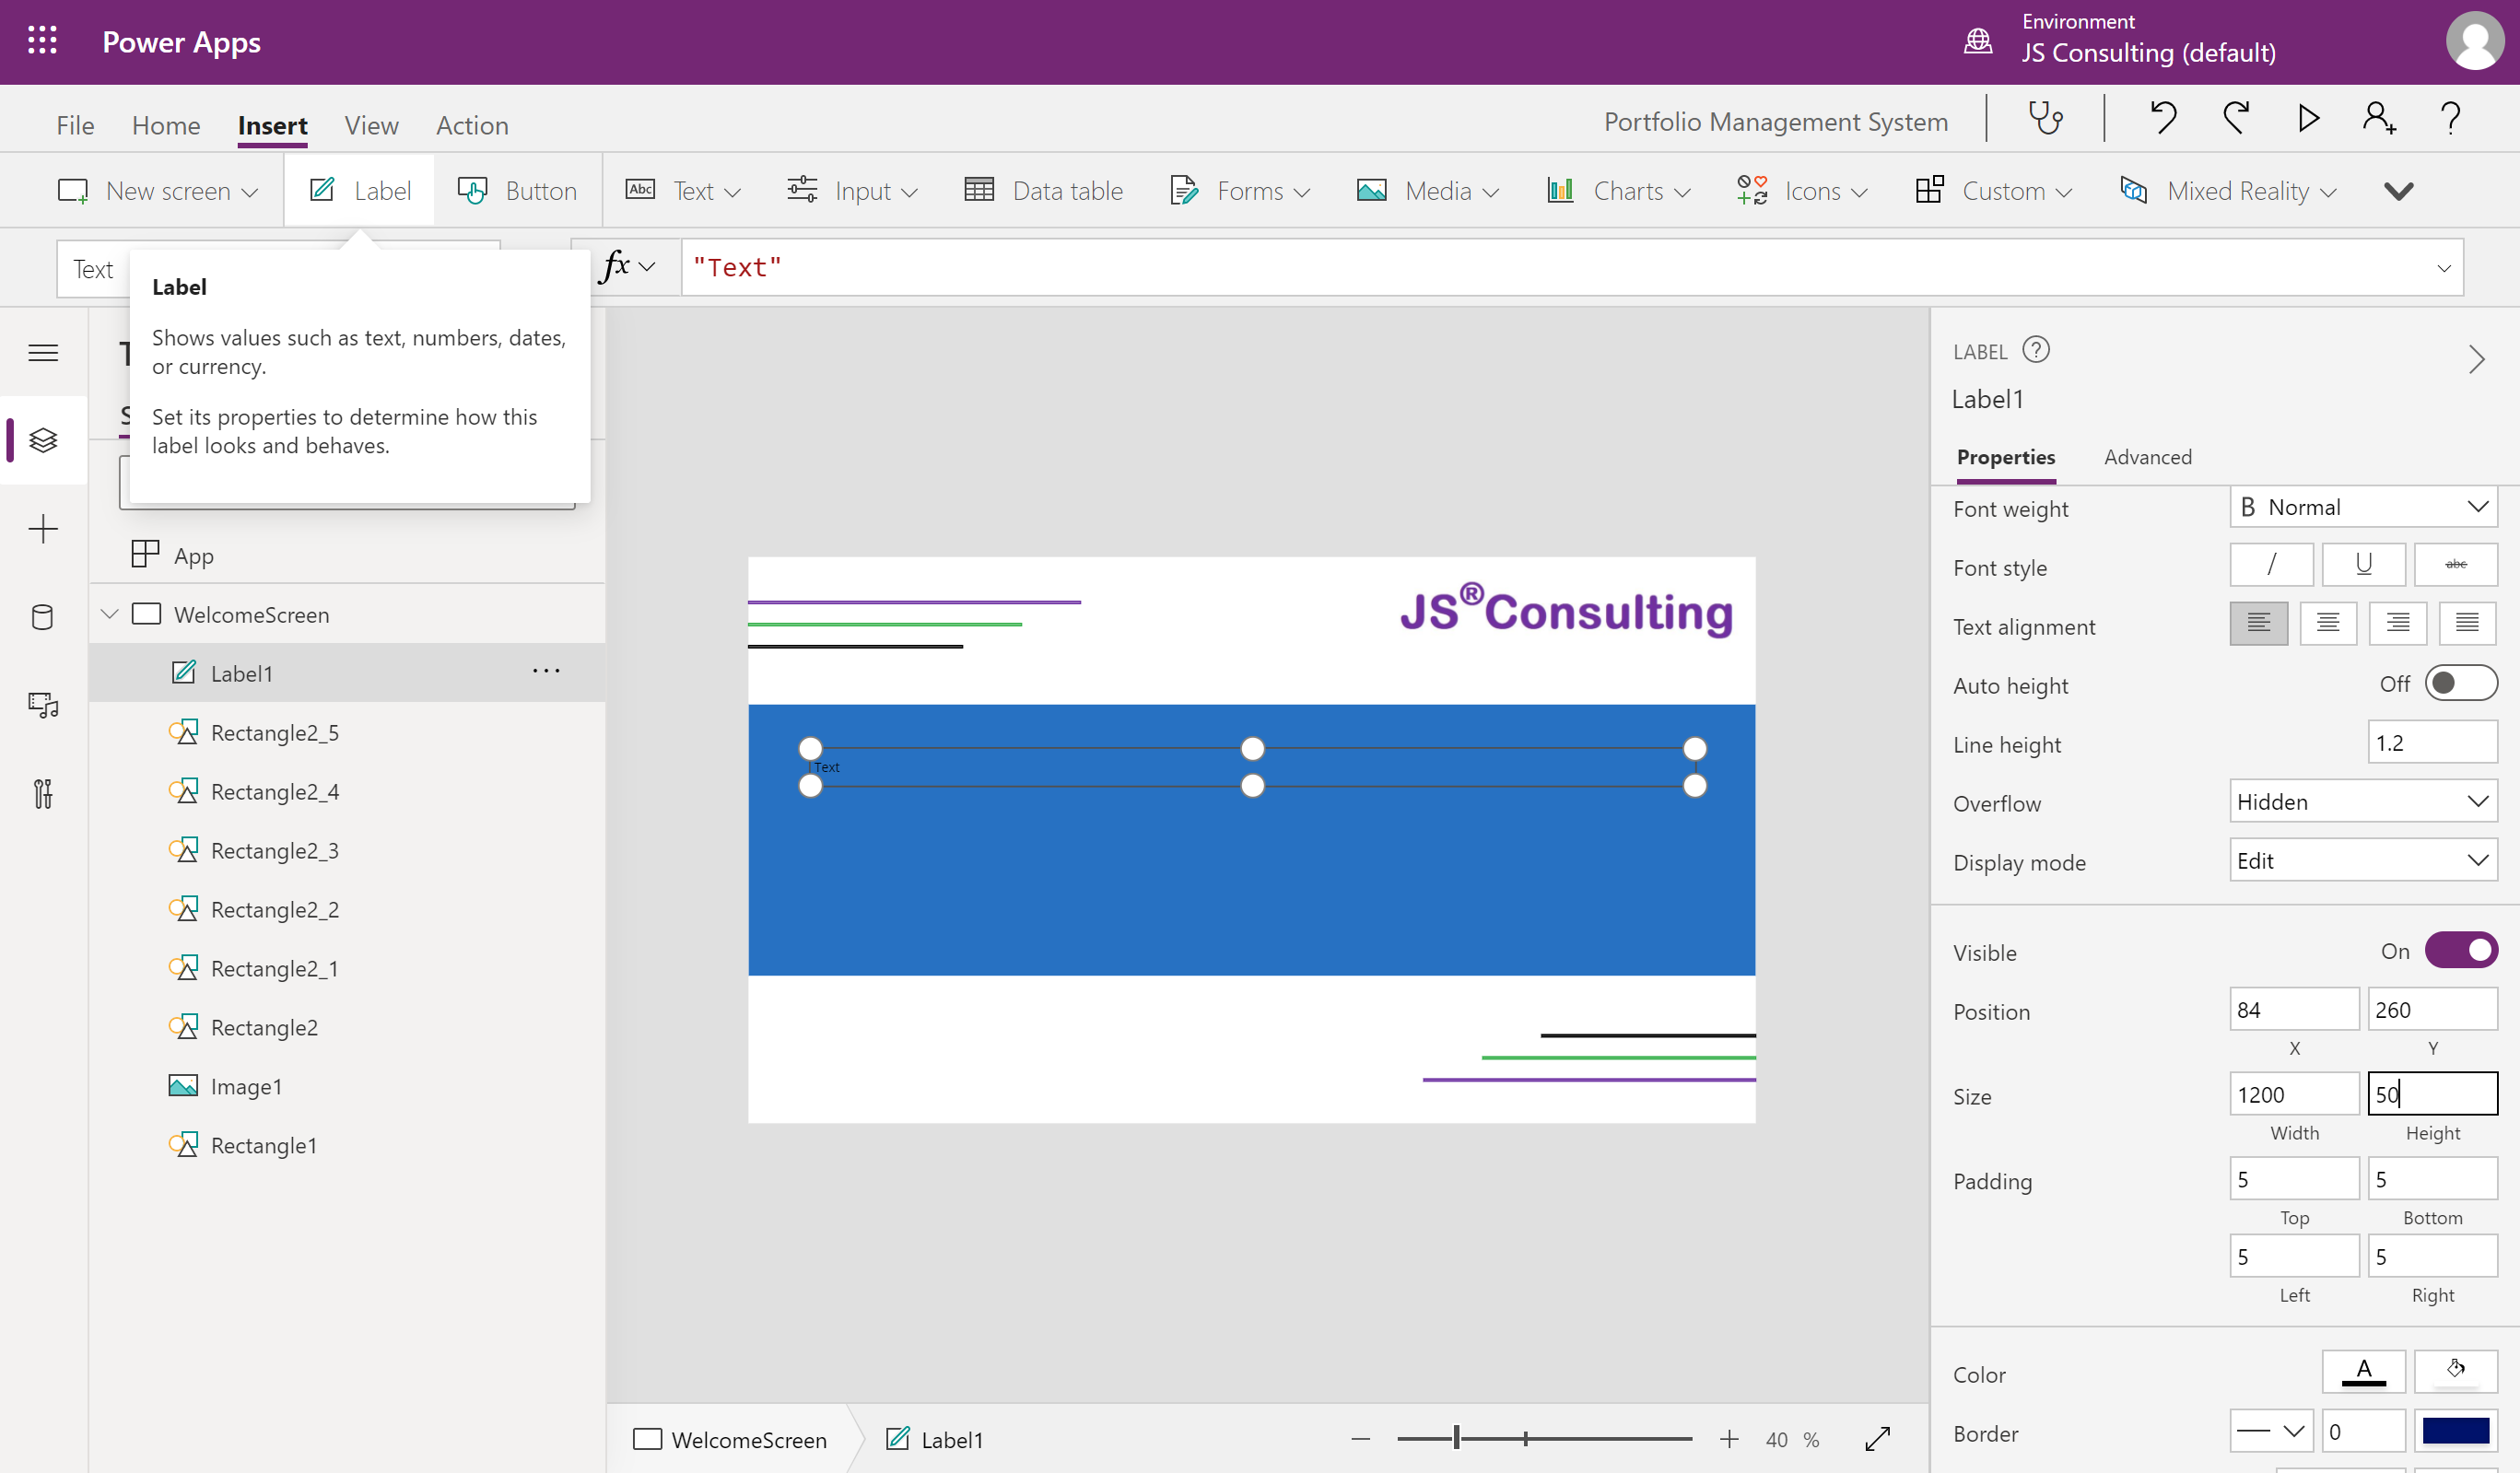2520x1473 pixels.
Task: Click the border color swatch
Action: pos(2455,1432)
